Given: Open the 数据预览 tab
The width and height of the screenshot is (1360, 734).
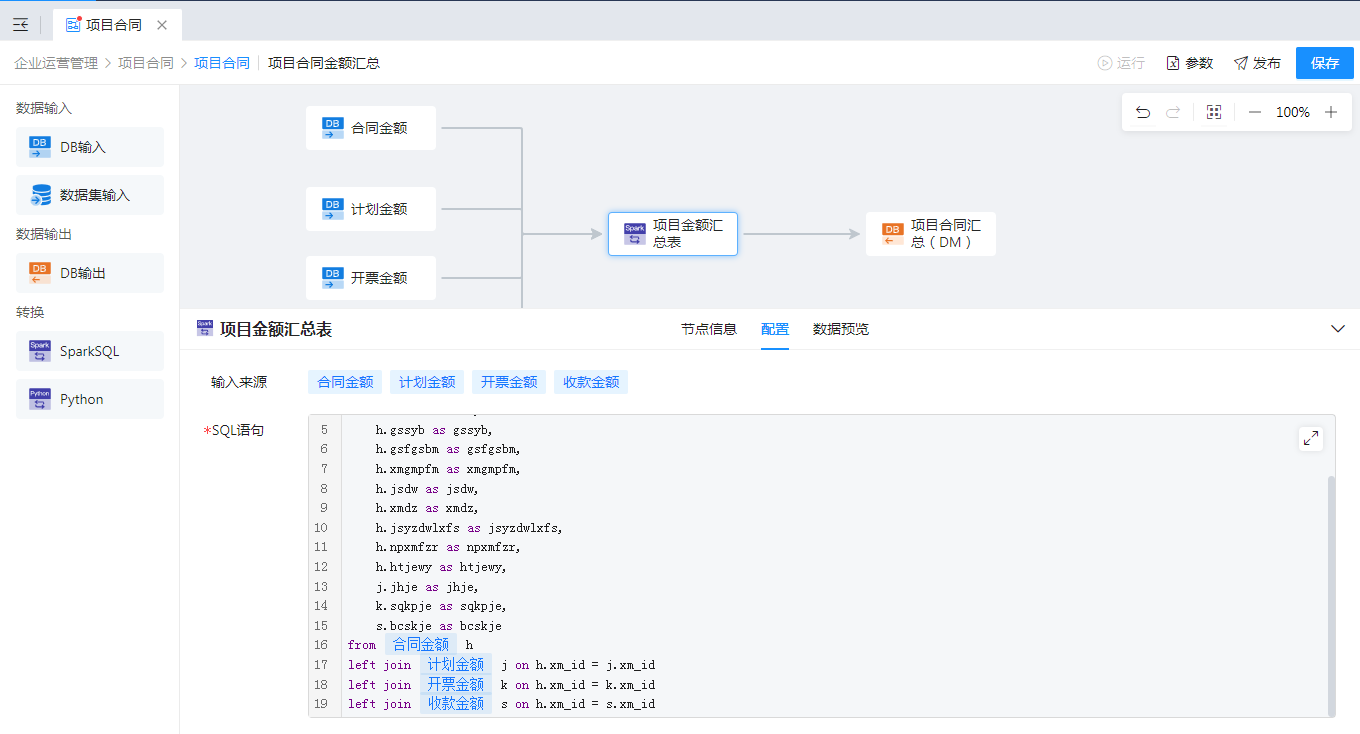Looking at the screenshot, I should [x=841, y=329].
